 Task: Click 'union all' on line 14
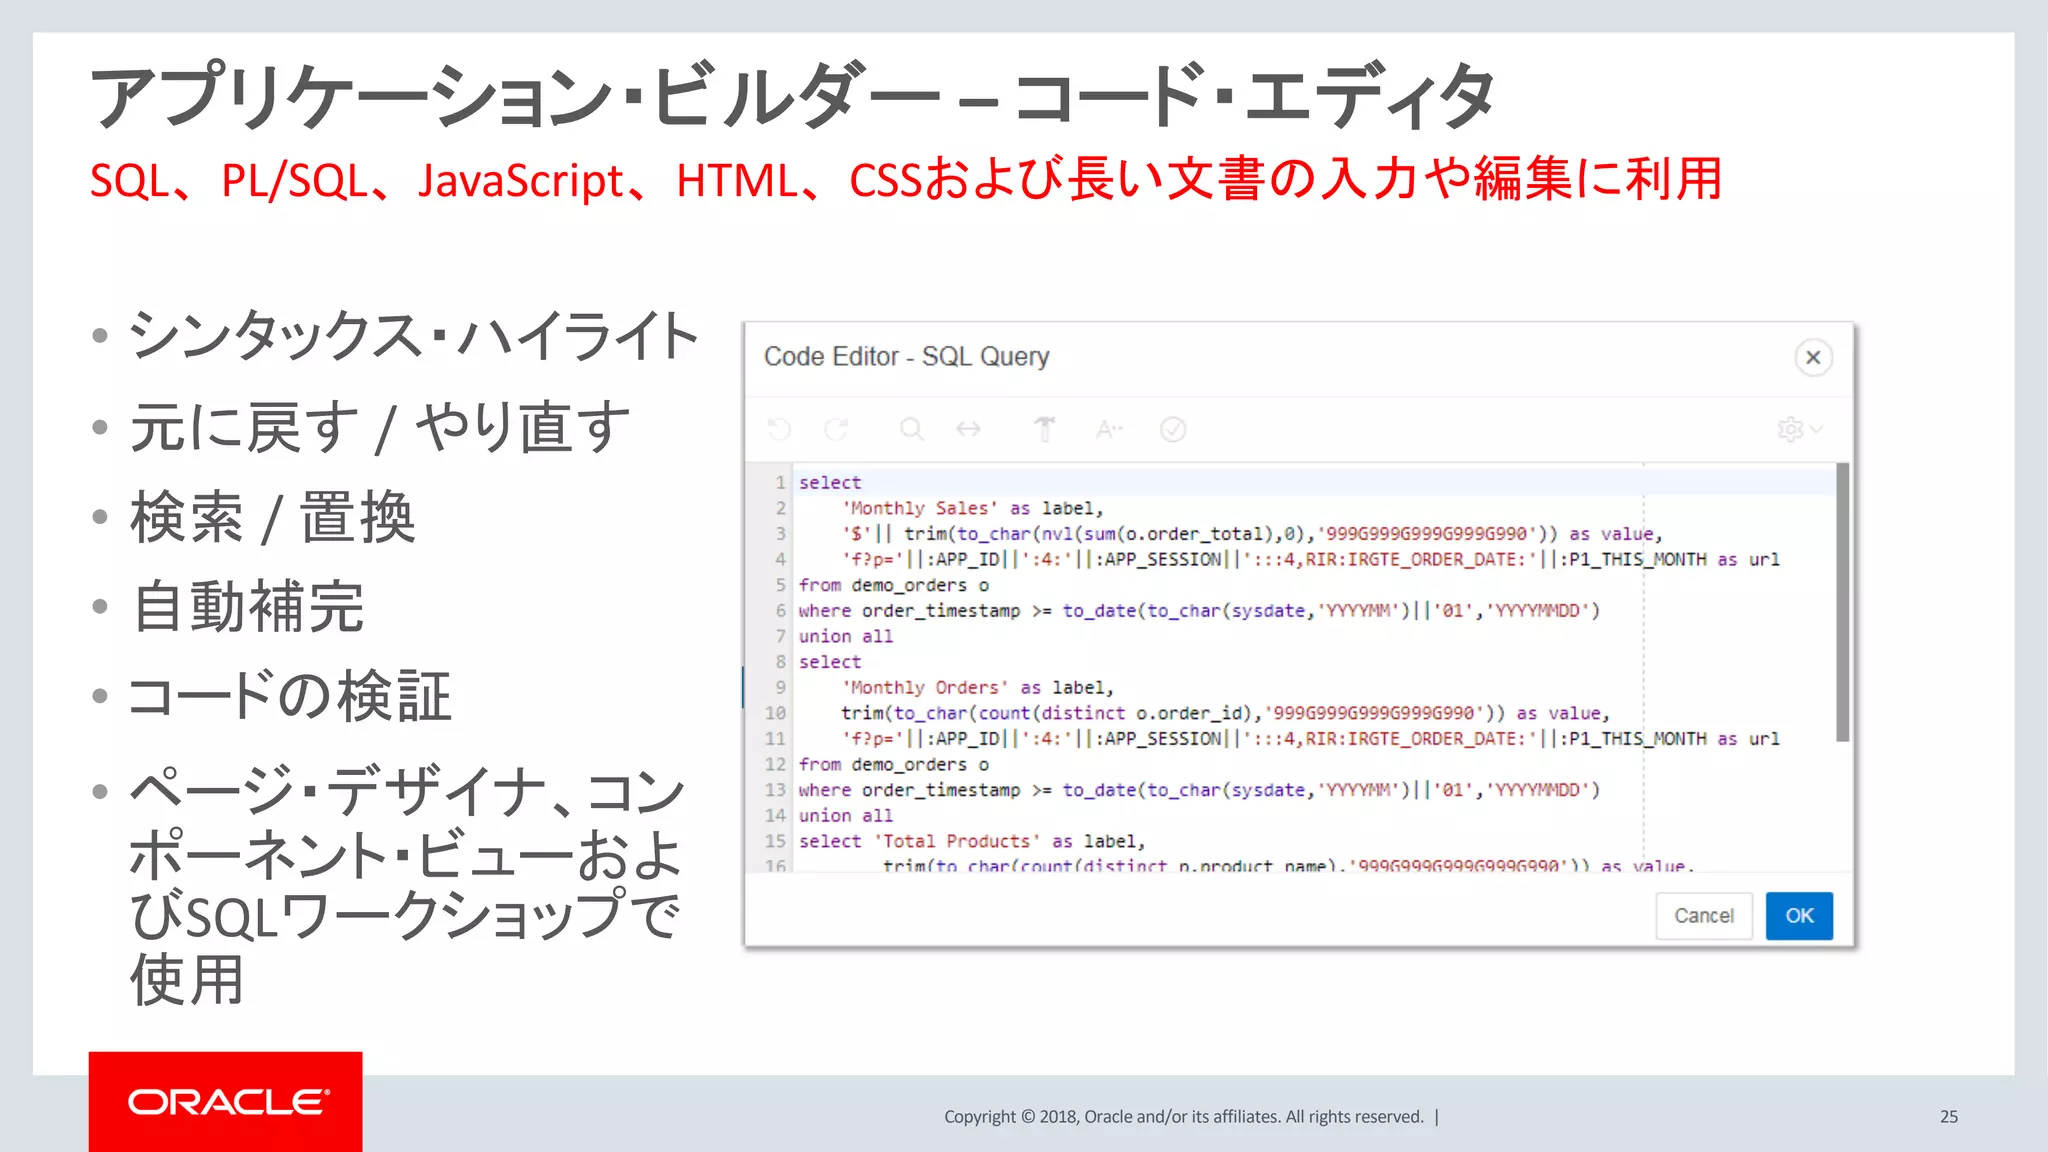tap(846, 816)
